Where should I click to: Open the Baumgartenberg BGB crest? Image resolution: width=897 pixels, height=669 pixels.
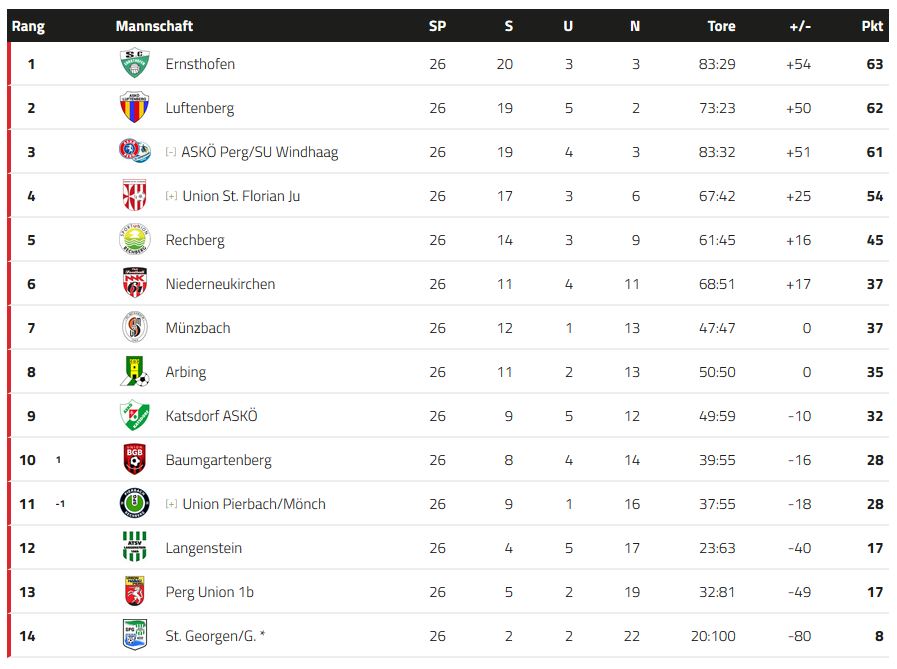click(135, 459)
